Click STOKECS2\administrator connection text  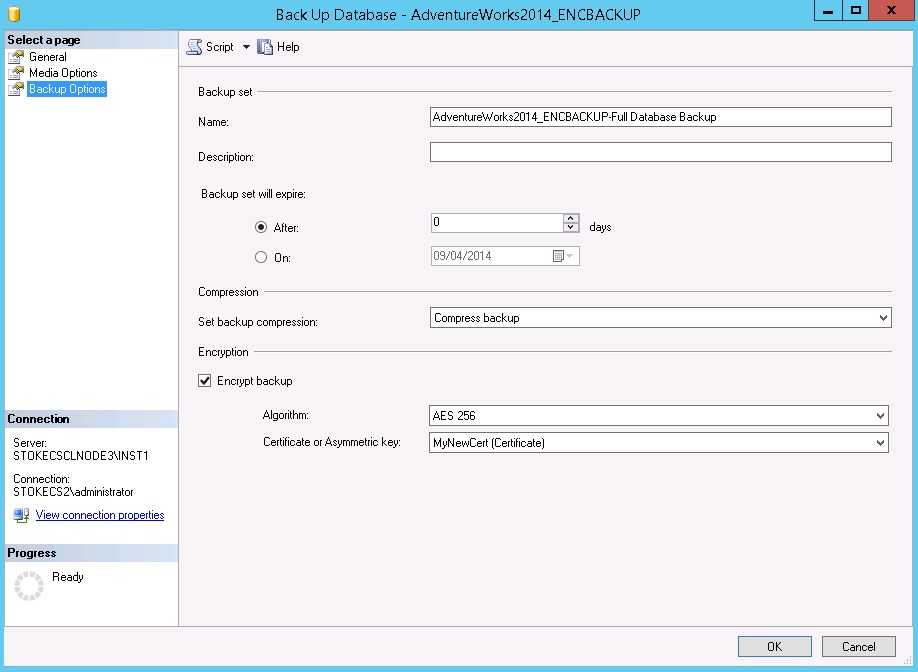coord(73,492)
